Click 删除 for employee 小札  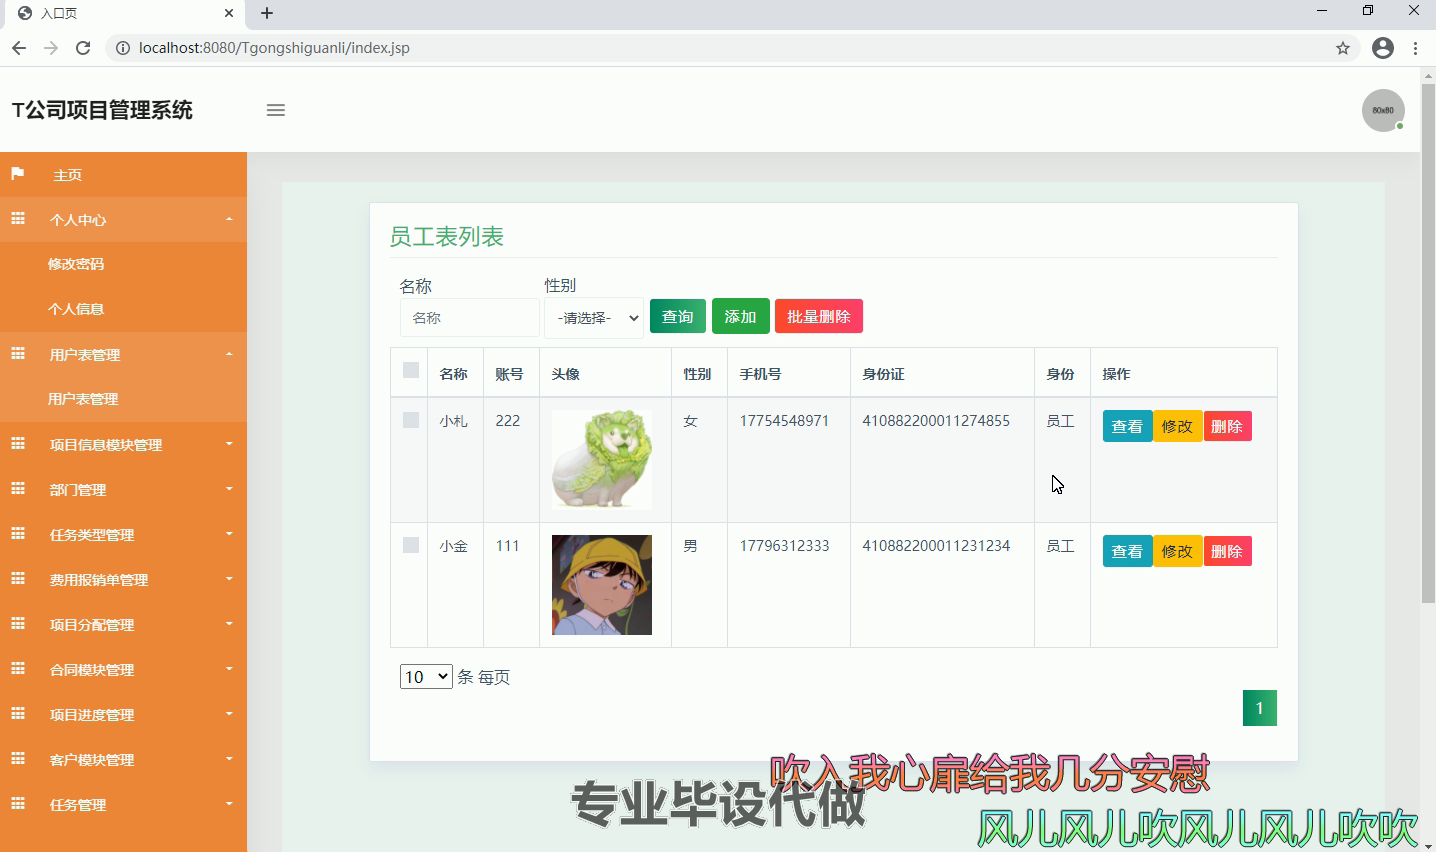(x=1227, y=426)
